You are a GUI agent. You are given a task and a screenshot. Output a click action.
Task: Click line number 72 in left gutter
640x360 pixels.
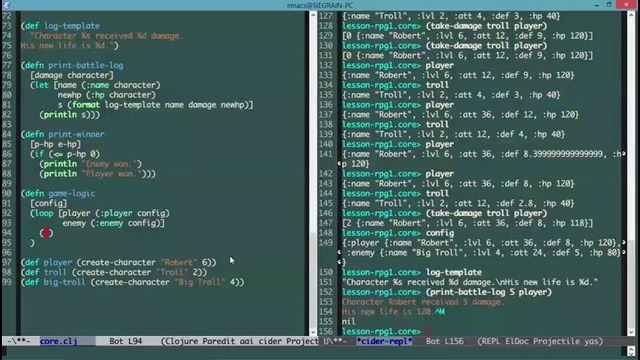coord(7,16)
